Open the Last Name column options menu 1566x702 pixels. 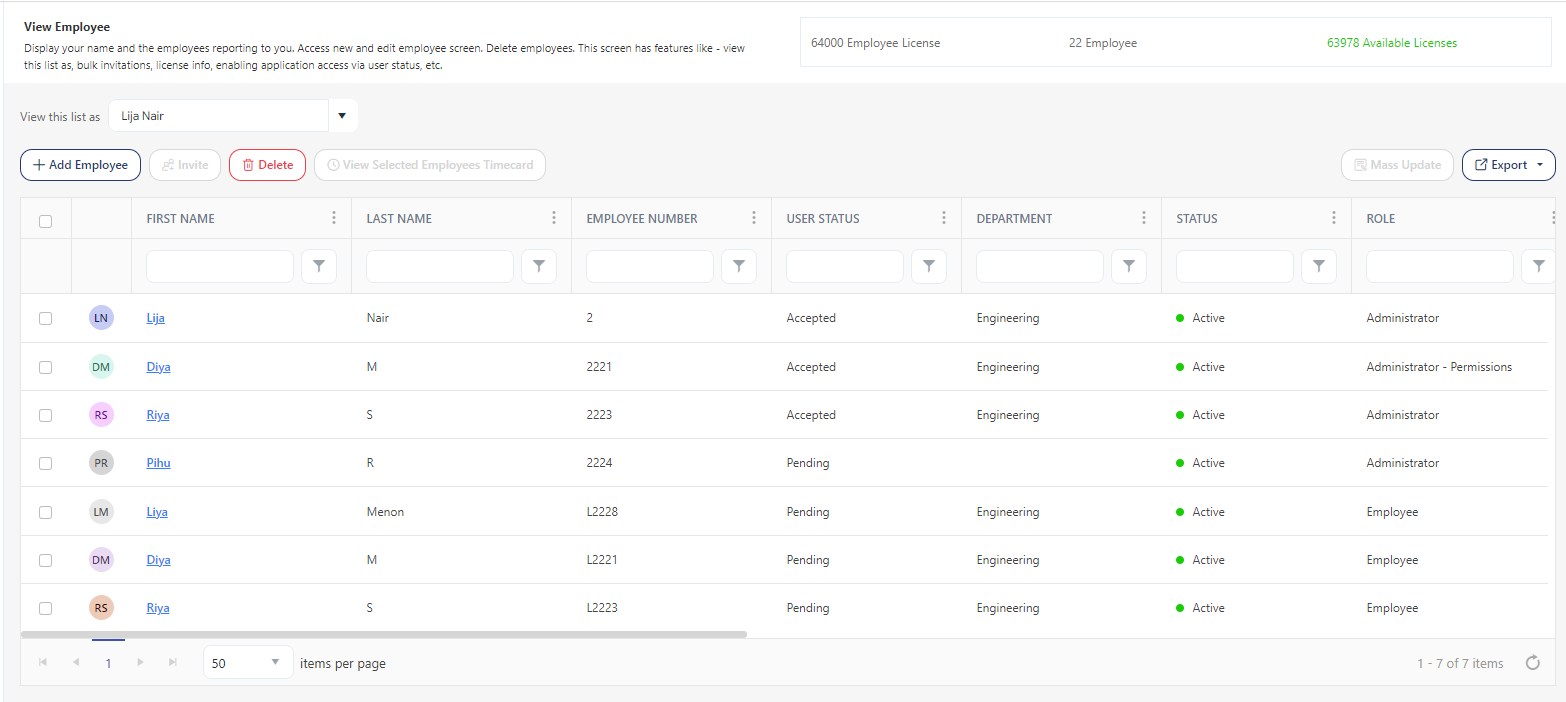(x=554, y=218)
